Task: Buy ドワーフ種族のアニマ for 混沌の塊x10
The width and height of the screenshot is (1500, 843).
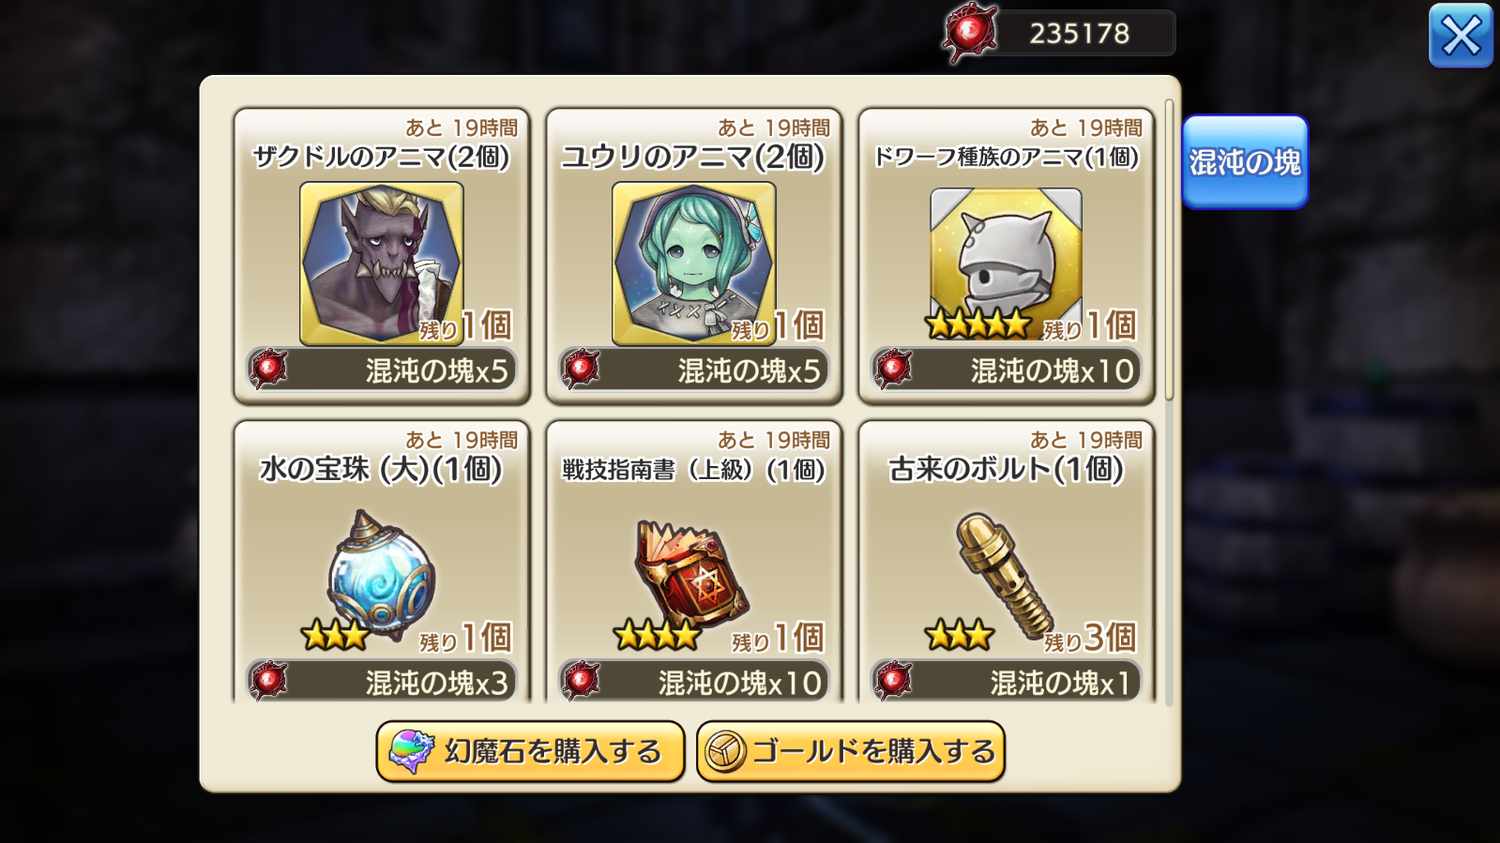Action: (1006, 370)
